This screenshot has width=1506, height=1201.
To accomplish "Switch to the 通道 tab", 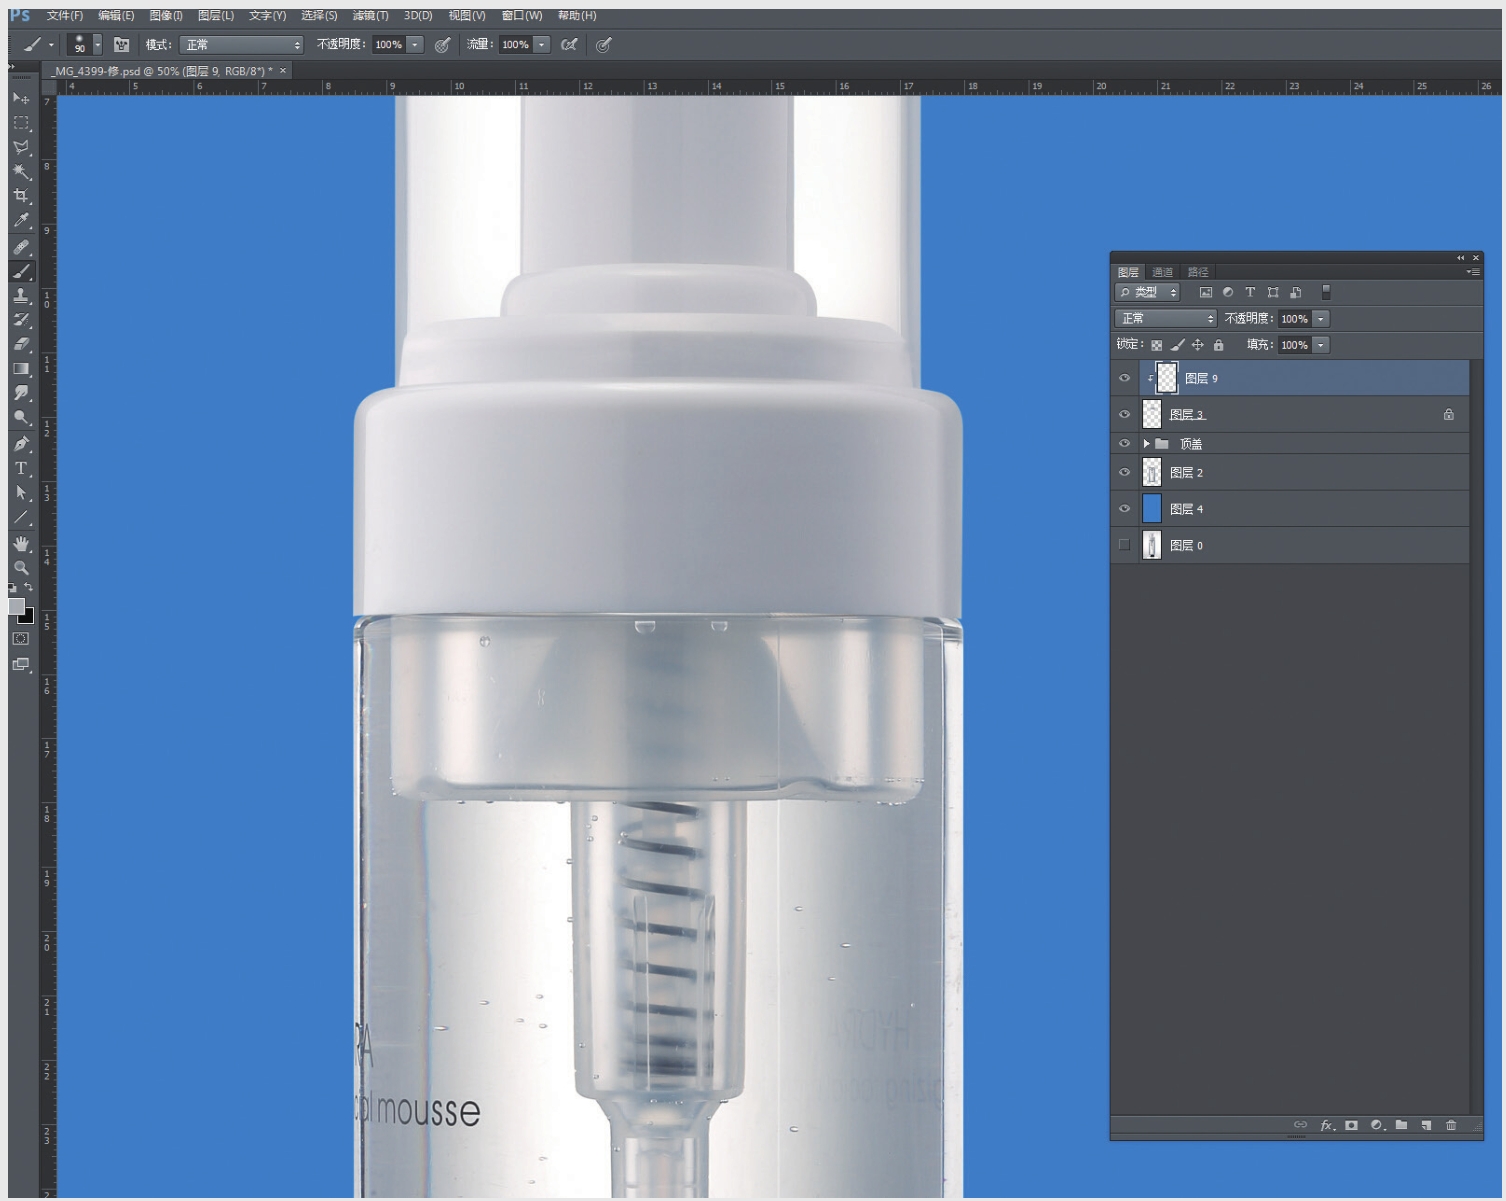I will (1162, 272).
